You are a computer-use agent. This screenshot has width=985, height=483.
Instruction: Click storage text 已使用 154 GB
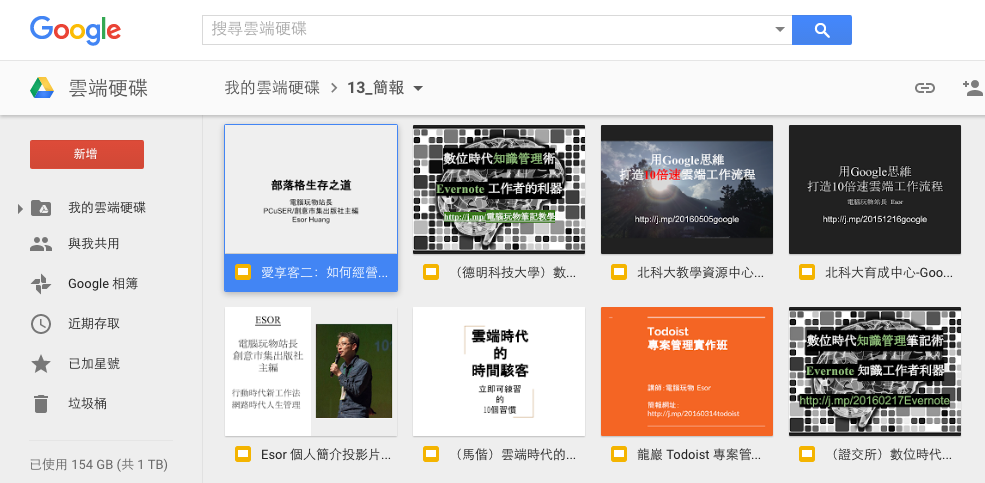click(99, 465)
